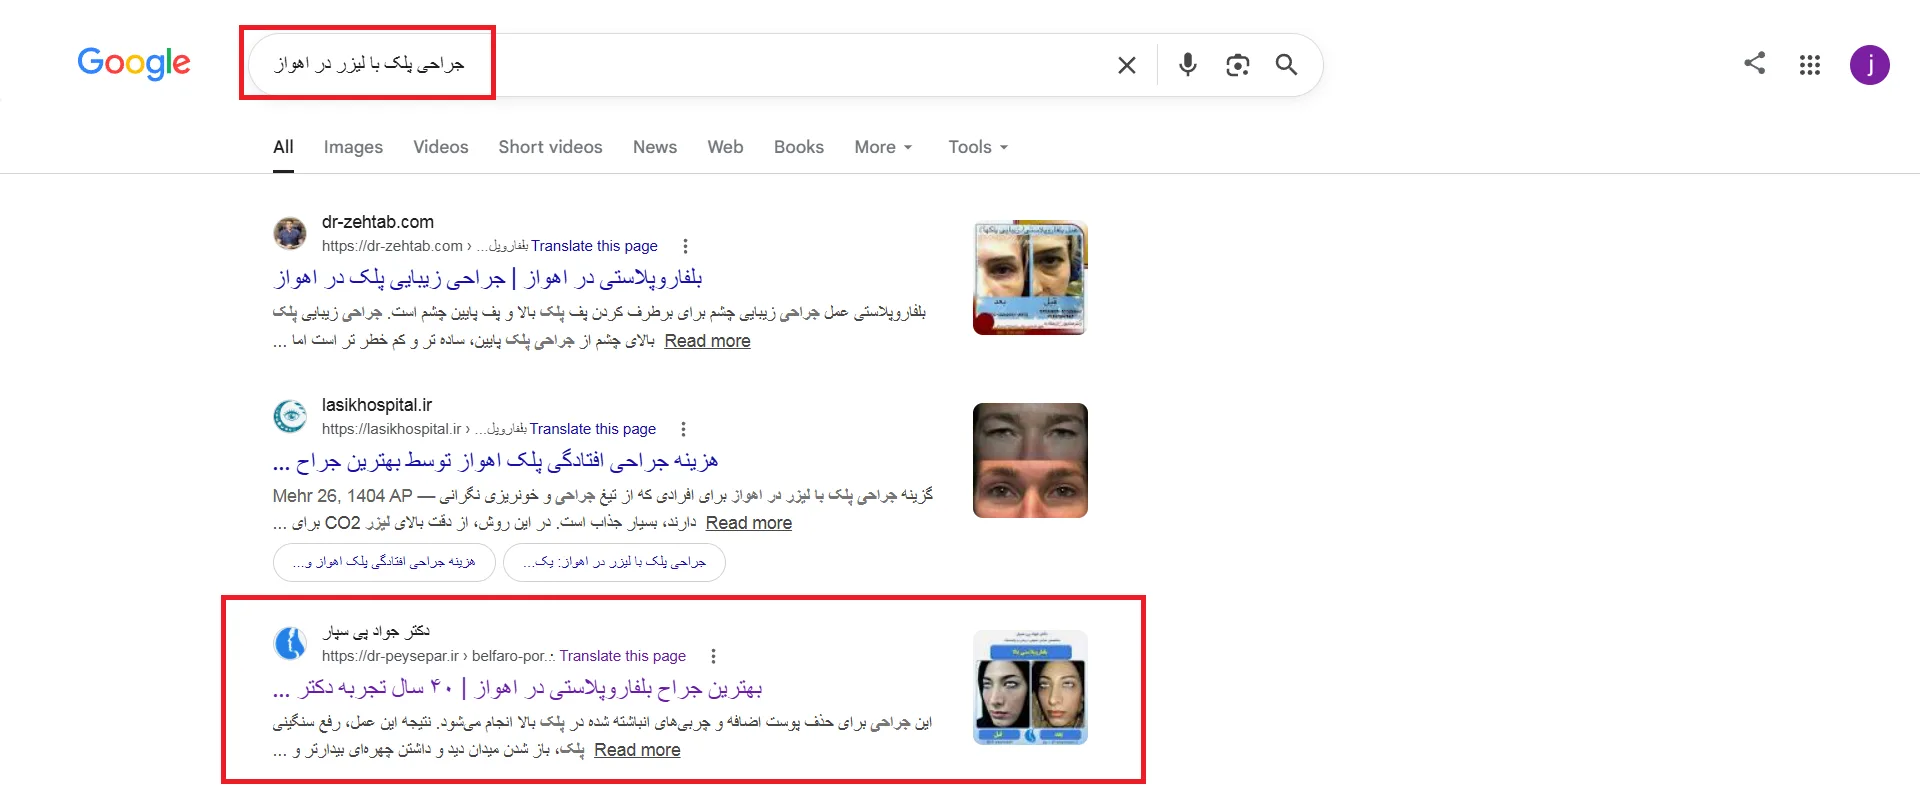Clear the search query with X
Screen dimensions: 1920x797
click(x=1126, y=65)
